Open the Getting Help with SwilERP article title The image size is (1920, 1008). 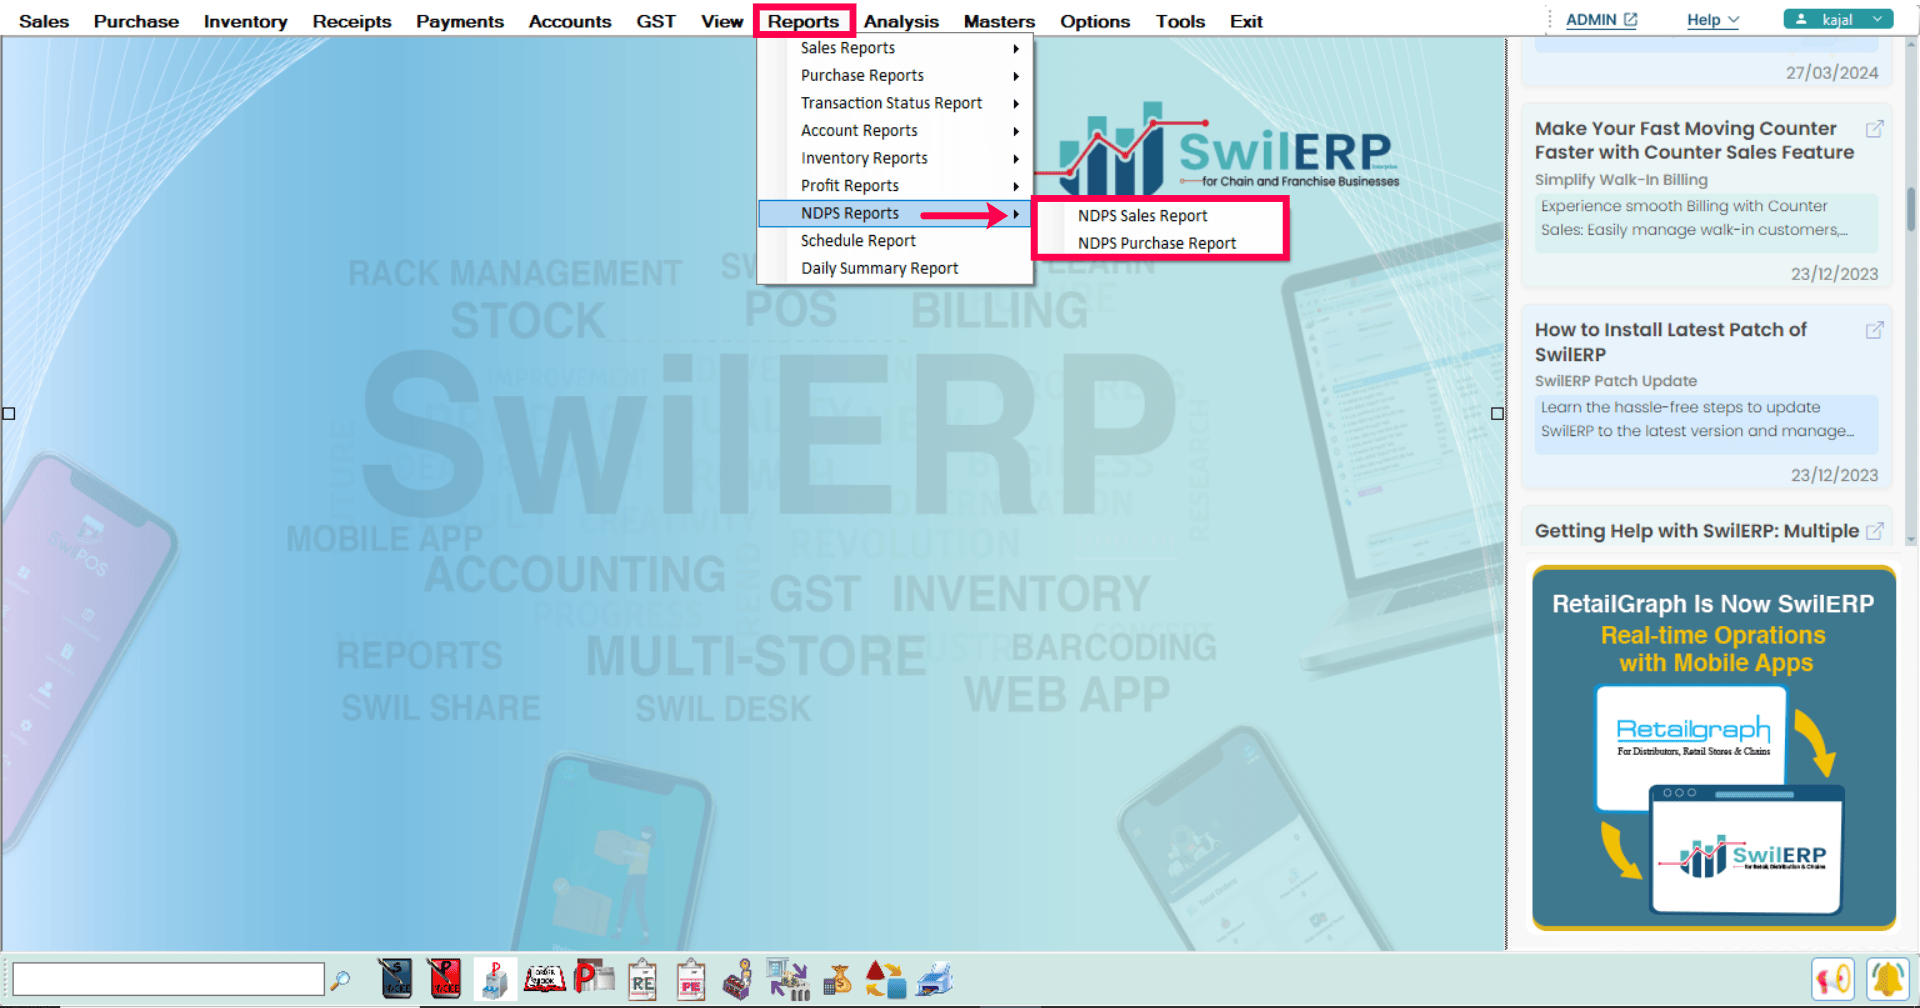tap(1697, 531)
